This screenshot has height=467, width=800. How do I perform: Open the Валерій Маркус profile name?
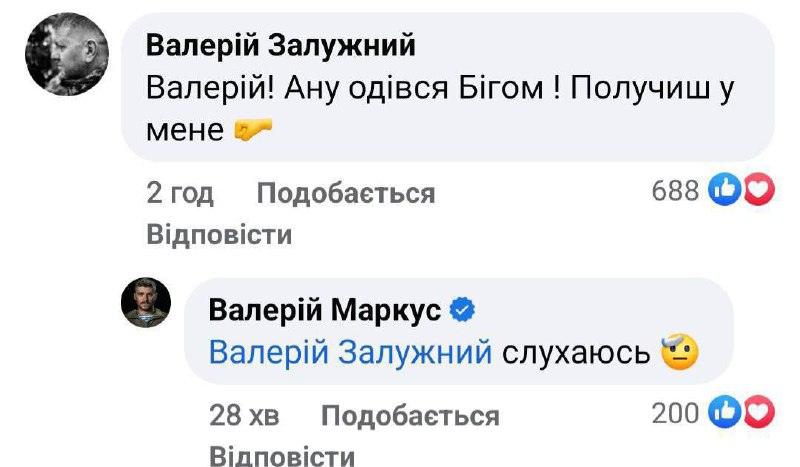[x=325, y=311]
